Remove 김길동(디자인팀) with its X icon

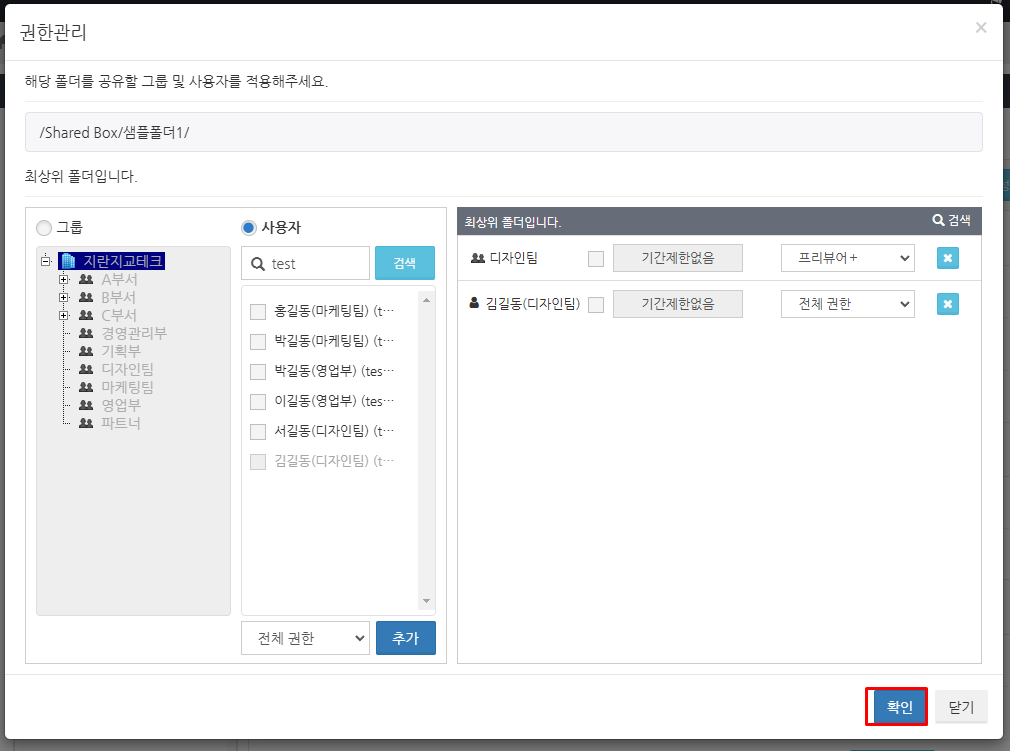click(947, 304)
